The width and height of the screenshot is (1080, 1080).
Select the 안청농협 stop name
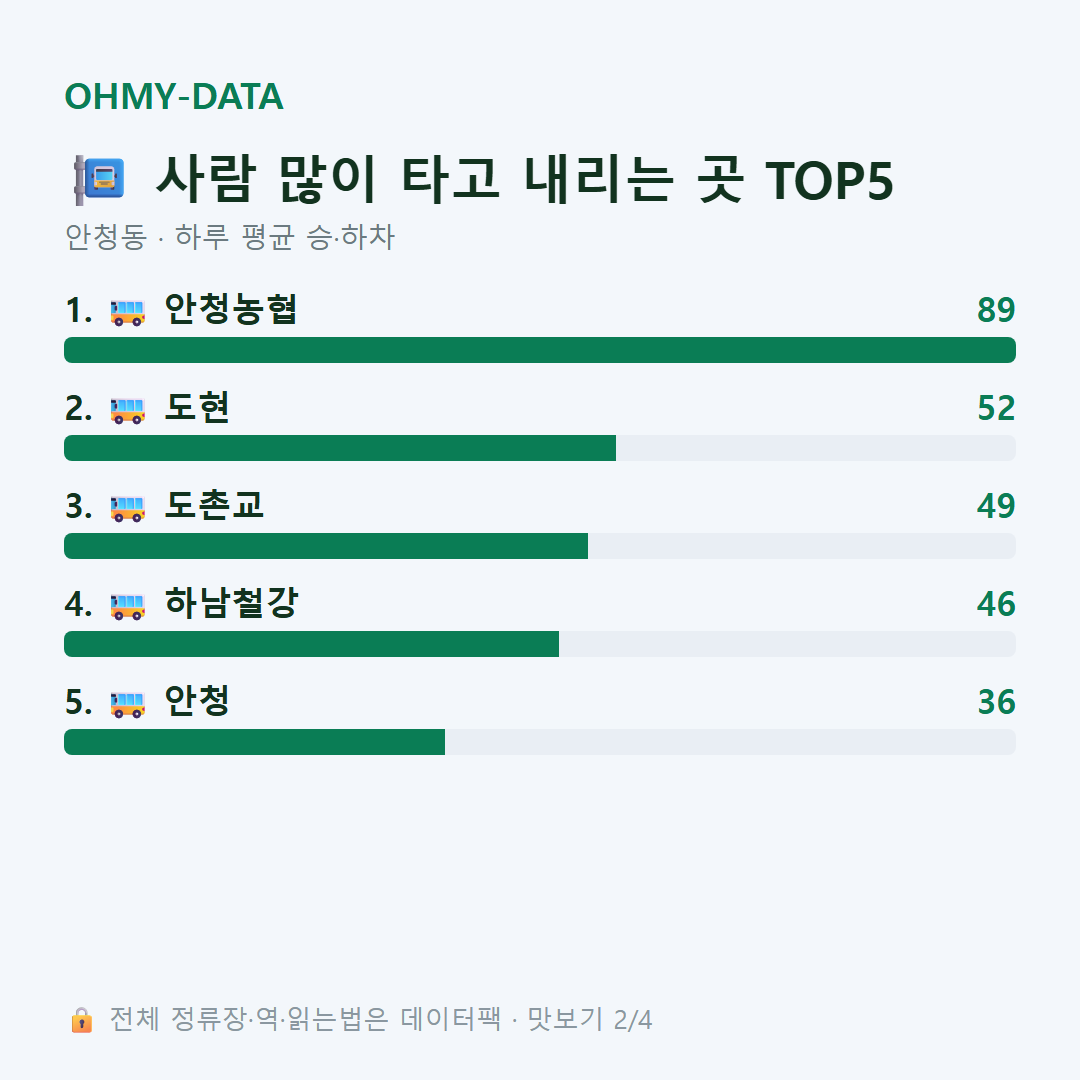[231, 309]
